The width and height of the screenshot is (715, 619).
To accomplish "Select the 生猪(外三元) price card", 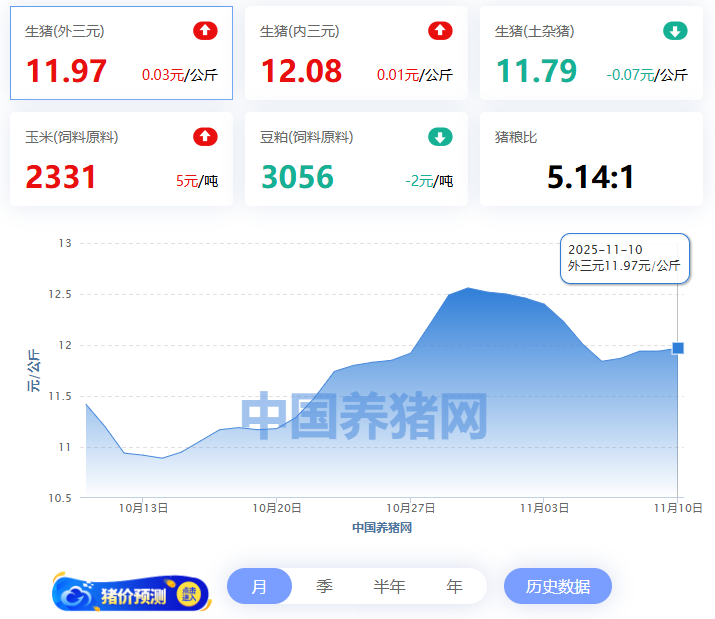I will [121, 53].
